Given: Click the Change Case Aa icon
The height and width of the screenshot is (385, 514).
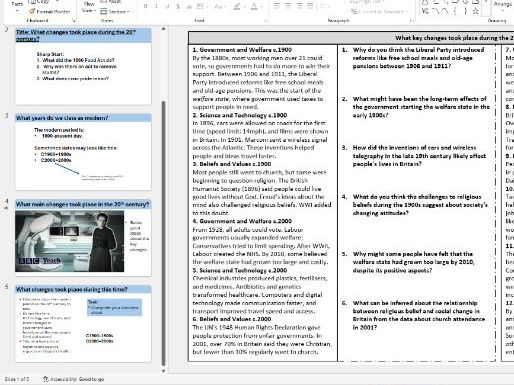Looking at the screenshot, I should [218, 6].
